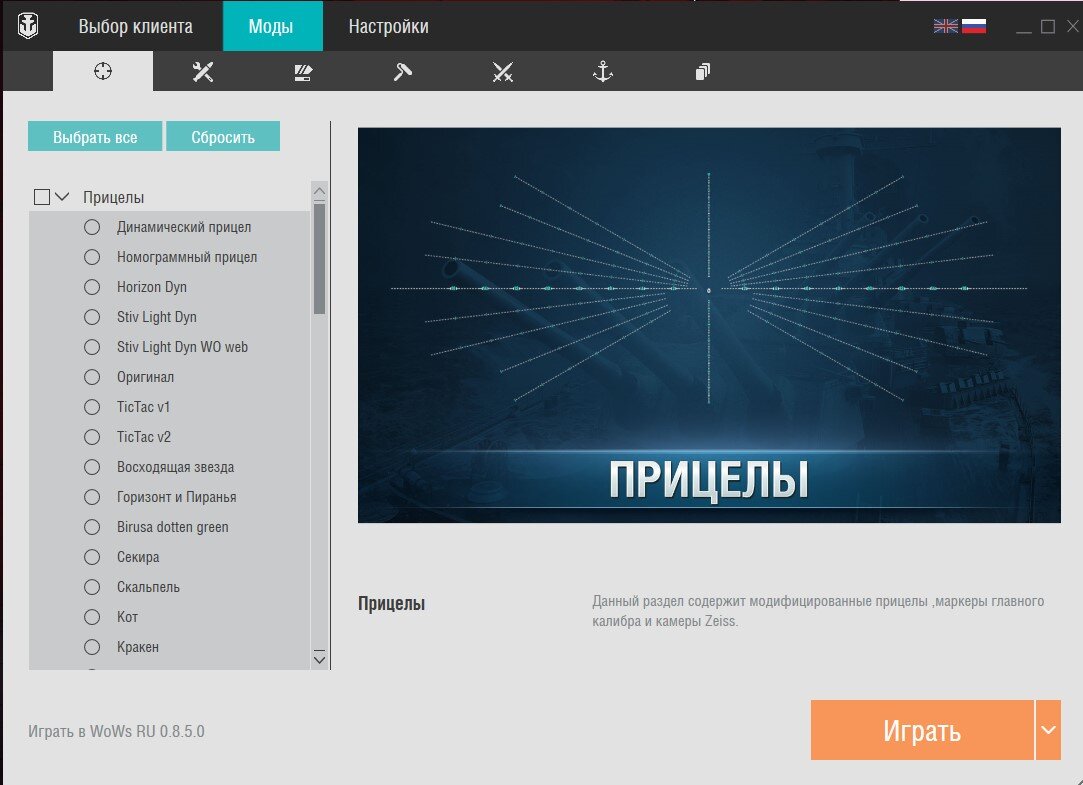
Task: Pick the Скальпель radio option
Action: (92, 587)
